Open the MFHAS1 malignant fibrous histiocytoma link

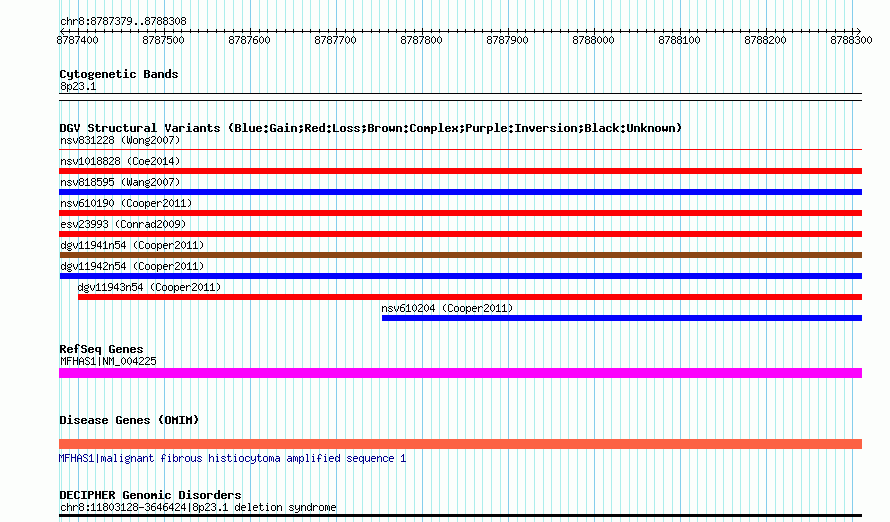(232, 458)
